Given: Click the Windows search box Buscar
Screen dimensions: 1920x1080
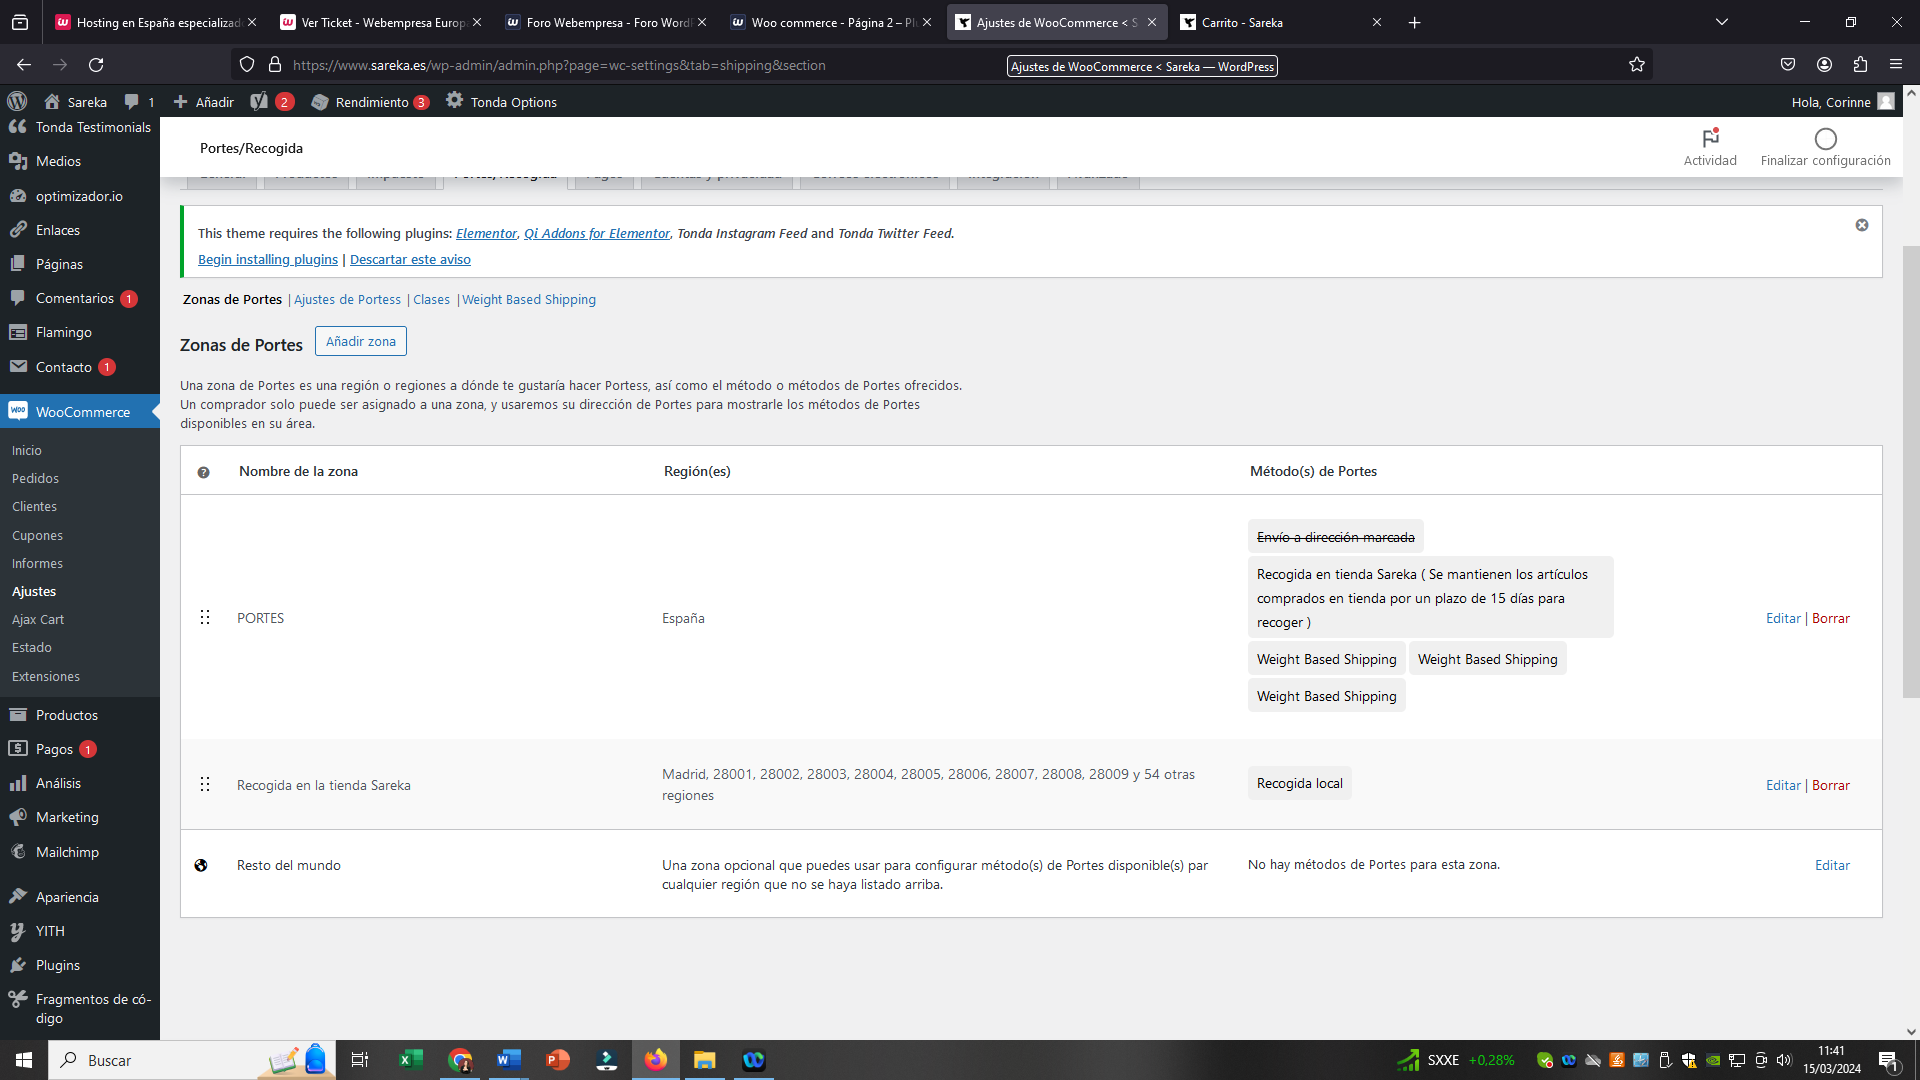Looking at the screenshot, I should pos(192,1060).
